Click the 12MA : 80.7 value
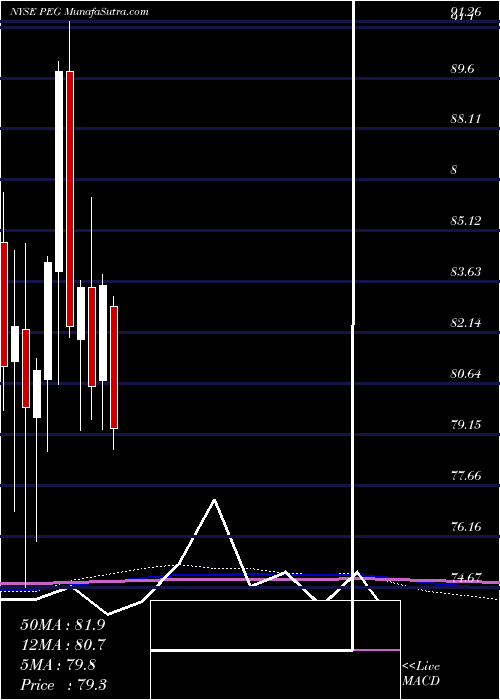This screenshot has width=500, height=700. click(63, 645)
